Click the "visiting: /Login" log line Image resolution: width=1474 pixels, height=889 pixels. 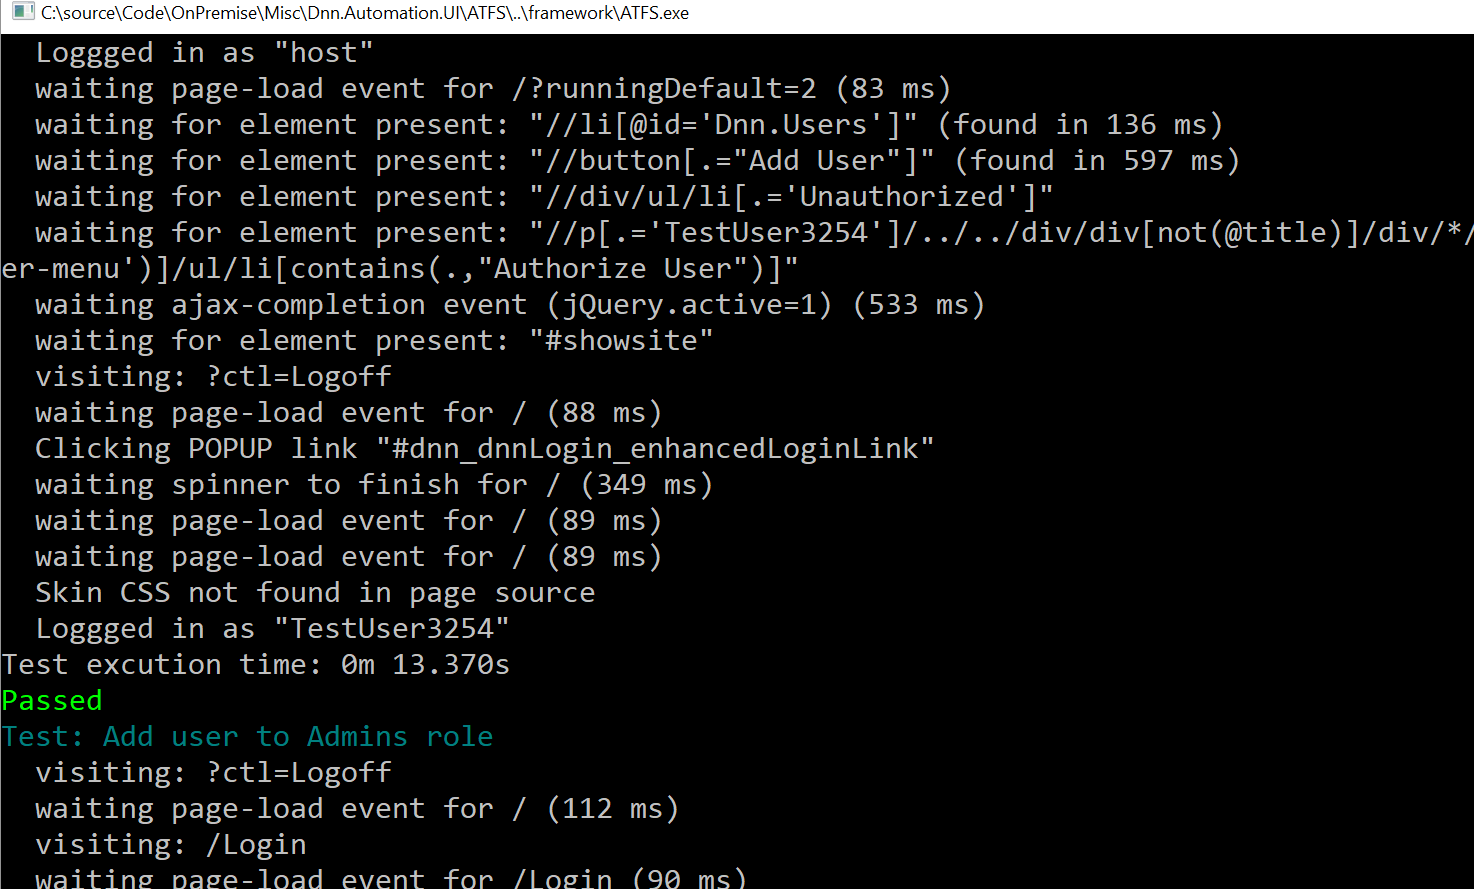170,844
